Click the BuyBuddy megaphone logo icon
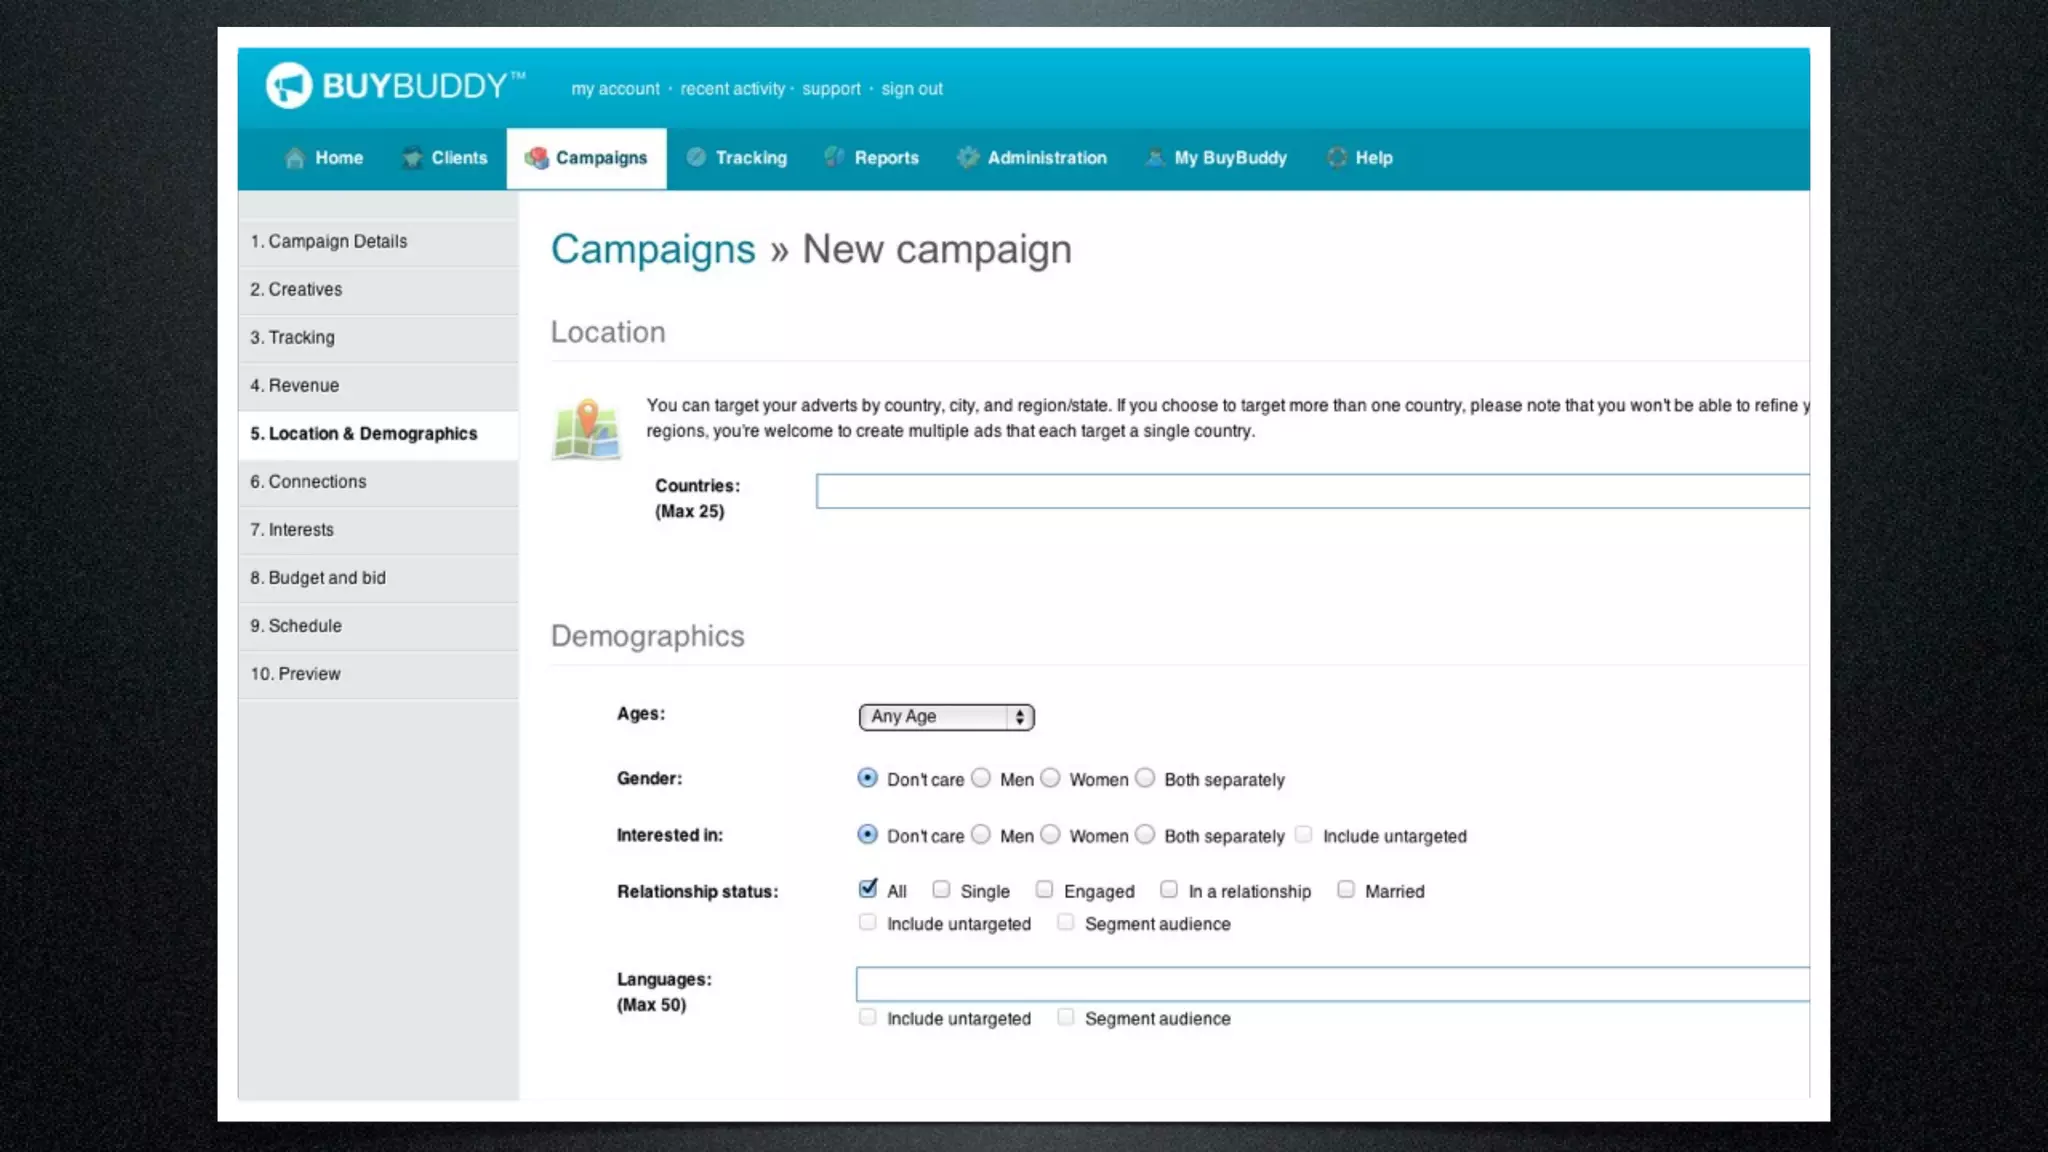This screenshot has height=1152, width=2048. (x=289, y=86)
